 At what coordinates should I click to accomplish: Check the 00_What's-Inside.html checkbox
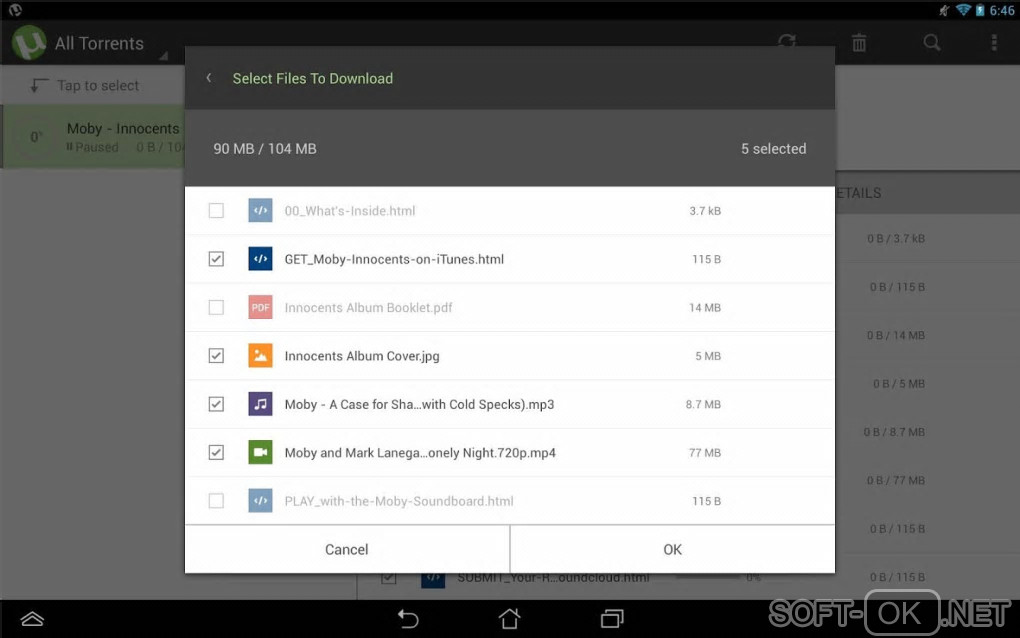[216, 211]
